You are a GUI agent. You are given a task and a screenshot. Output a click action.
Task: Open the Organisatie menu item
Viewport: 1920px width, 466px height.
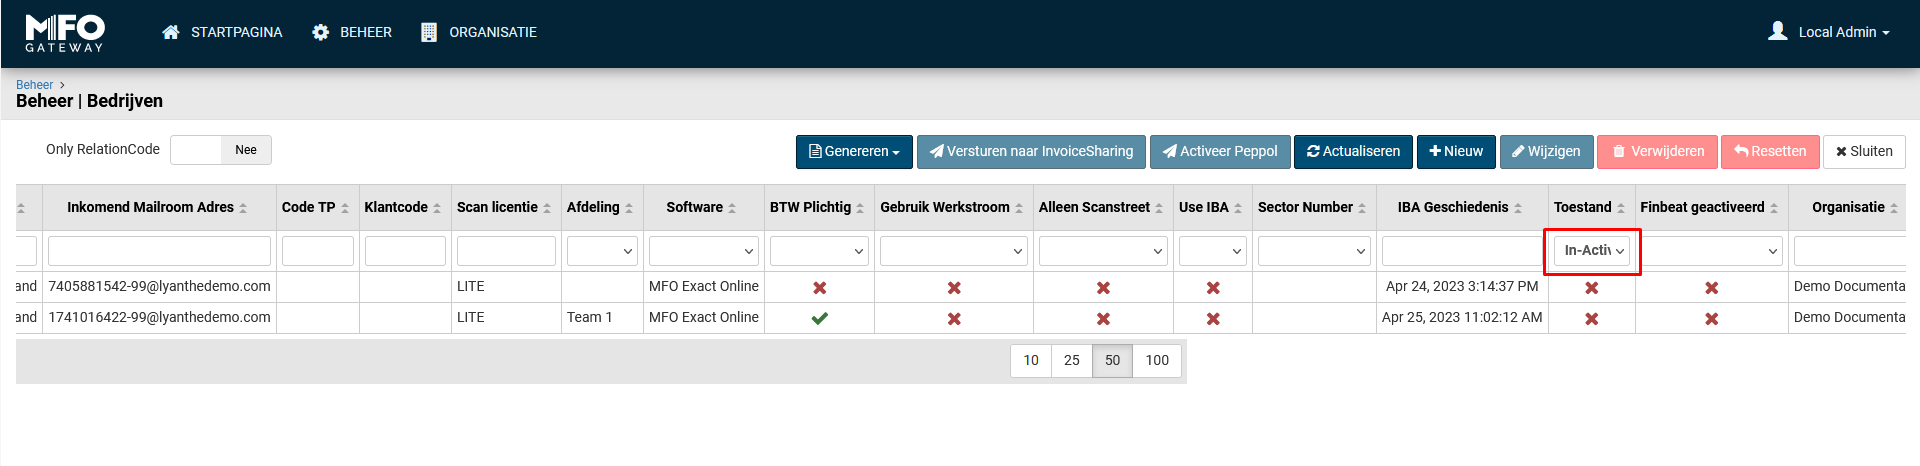(x=492, y=32)
